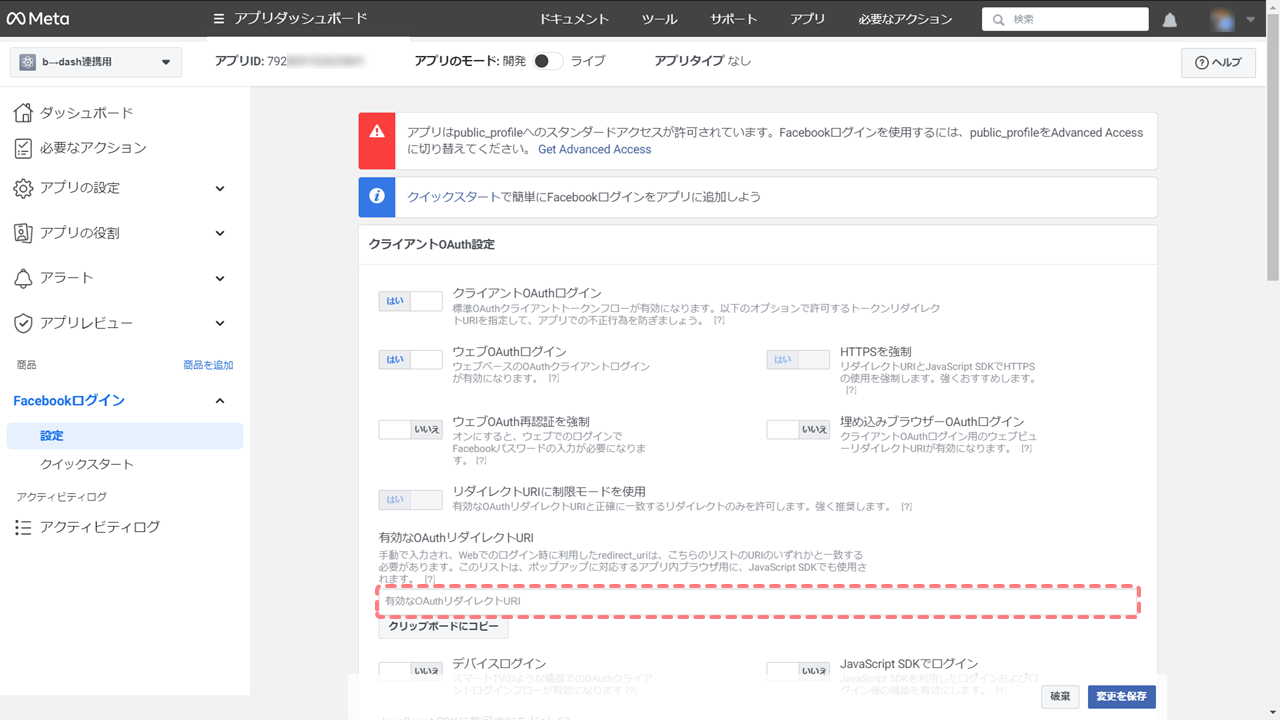Image resolution: width=1280 pixels, height=720 pixels.
Task: Click the クリップボードにコピー button
Action: click(443, 627)
